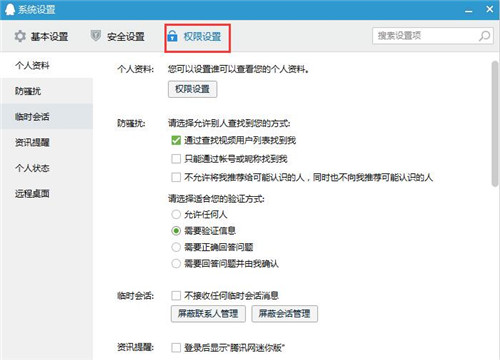Click the vertical scrollbar thumb
The width and height of the screenshot is (500, 360).
495,123
